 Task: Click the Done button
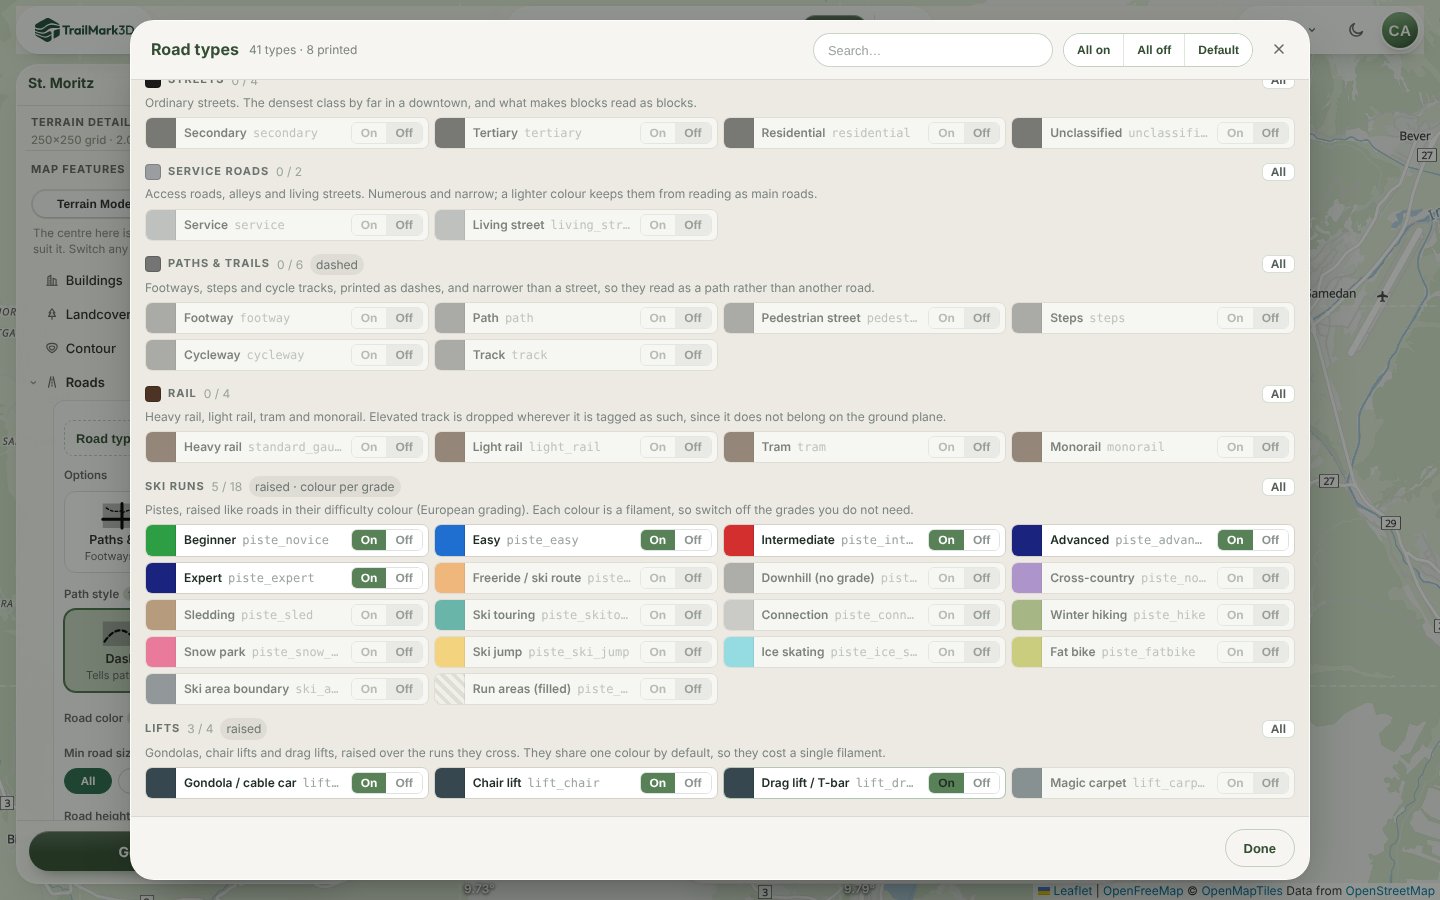[1259, 848]
